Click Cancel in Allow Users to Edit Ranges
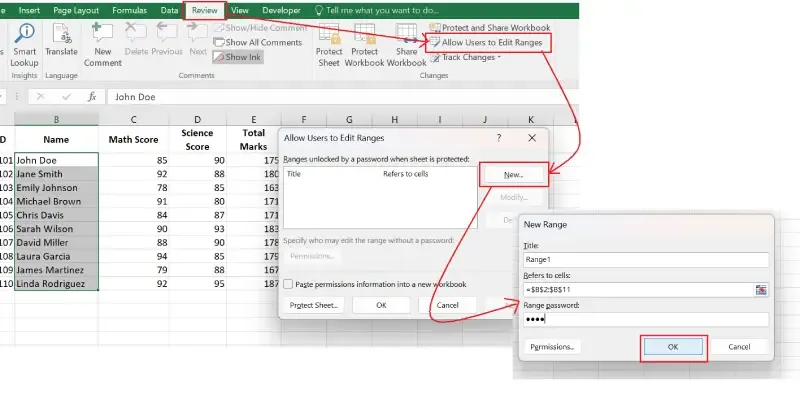Screen dimensions: 800x399 (447, 305)
